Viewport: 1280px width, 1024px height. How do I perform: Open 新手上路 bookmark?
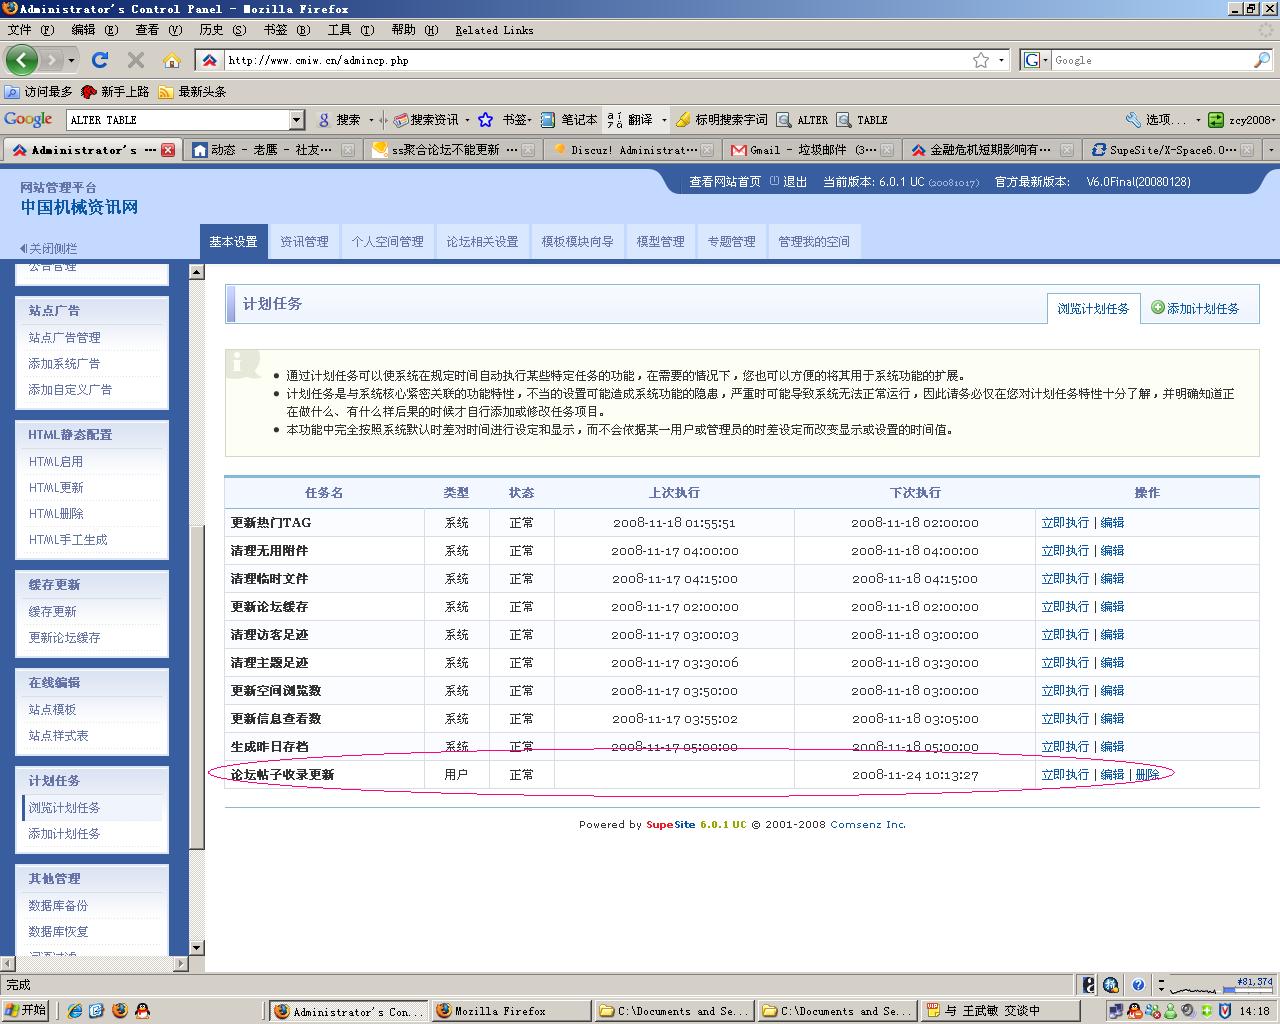pos(115,92)
